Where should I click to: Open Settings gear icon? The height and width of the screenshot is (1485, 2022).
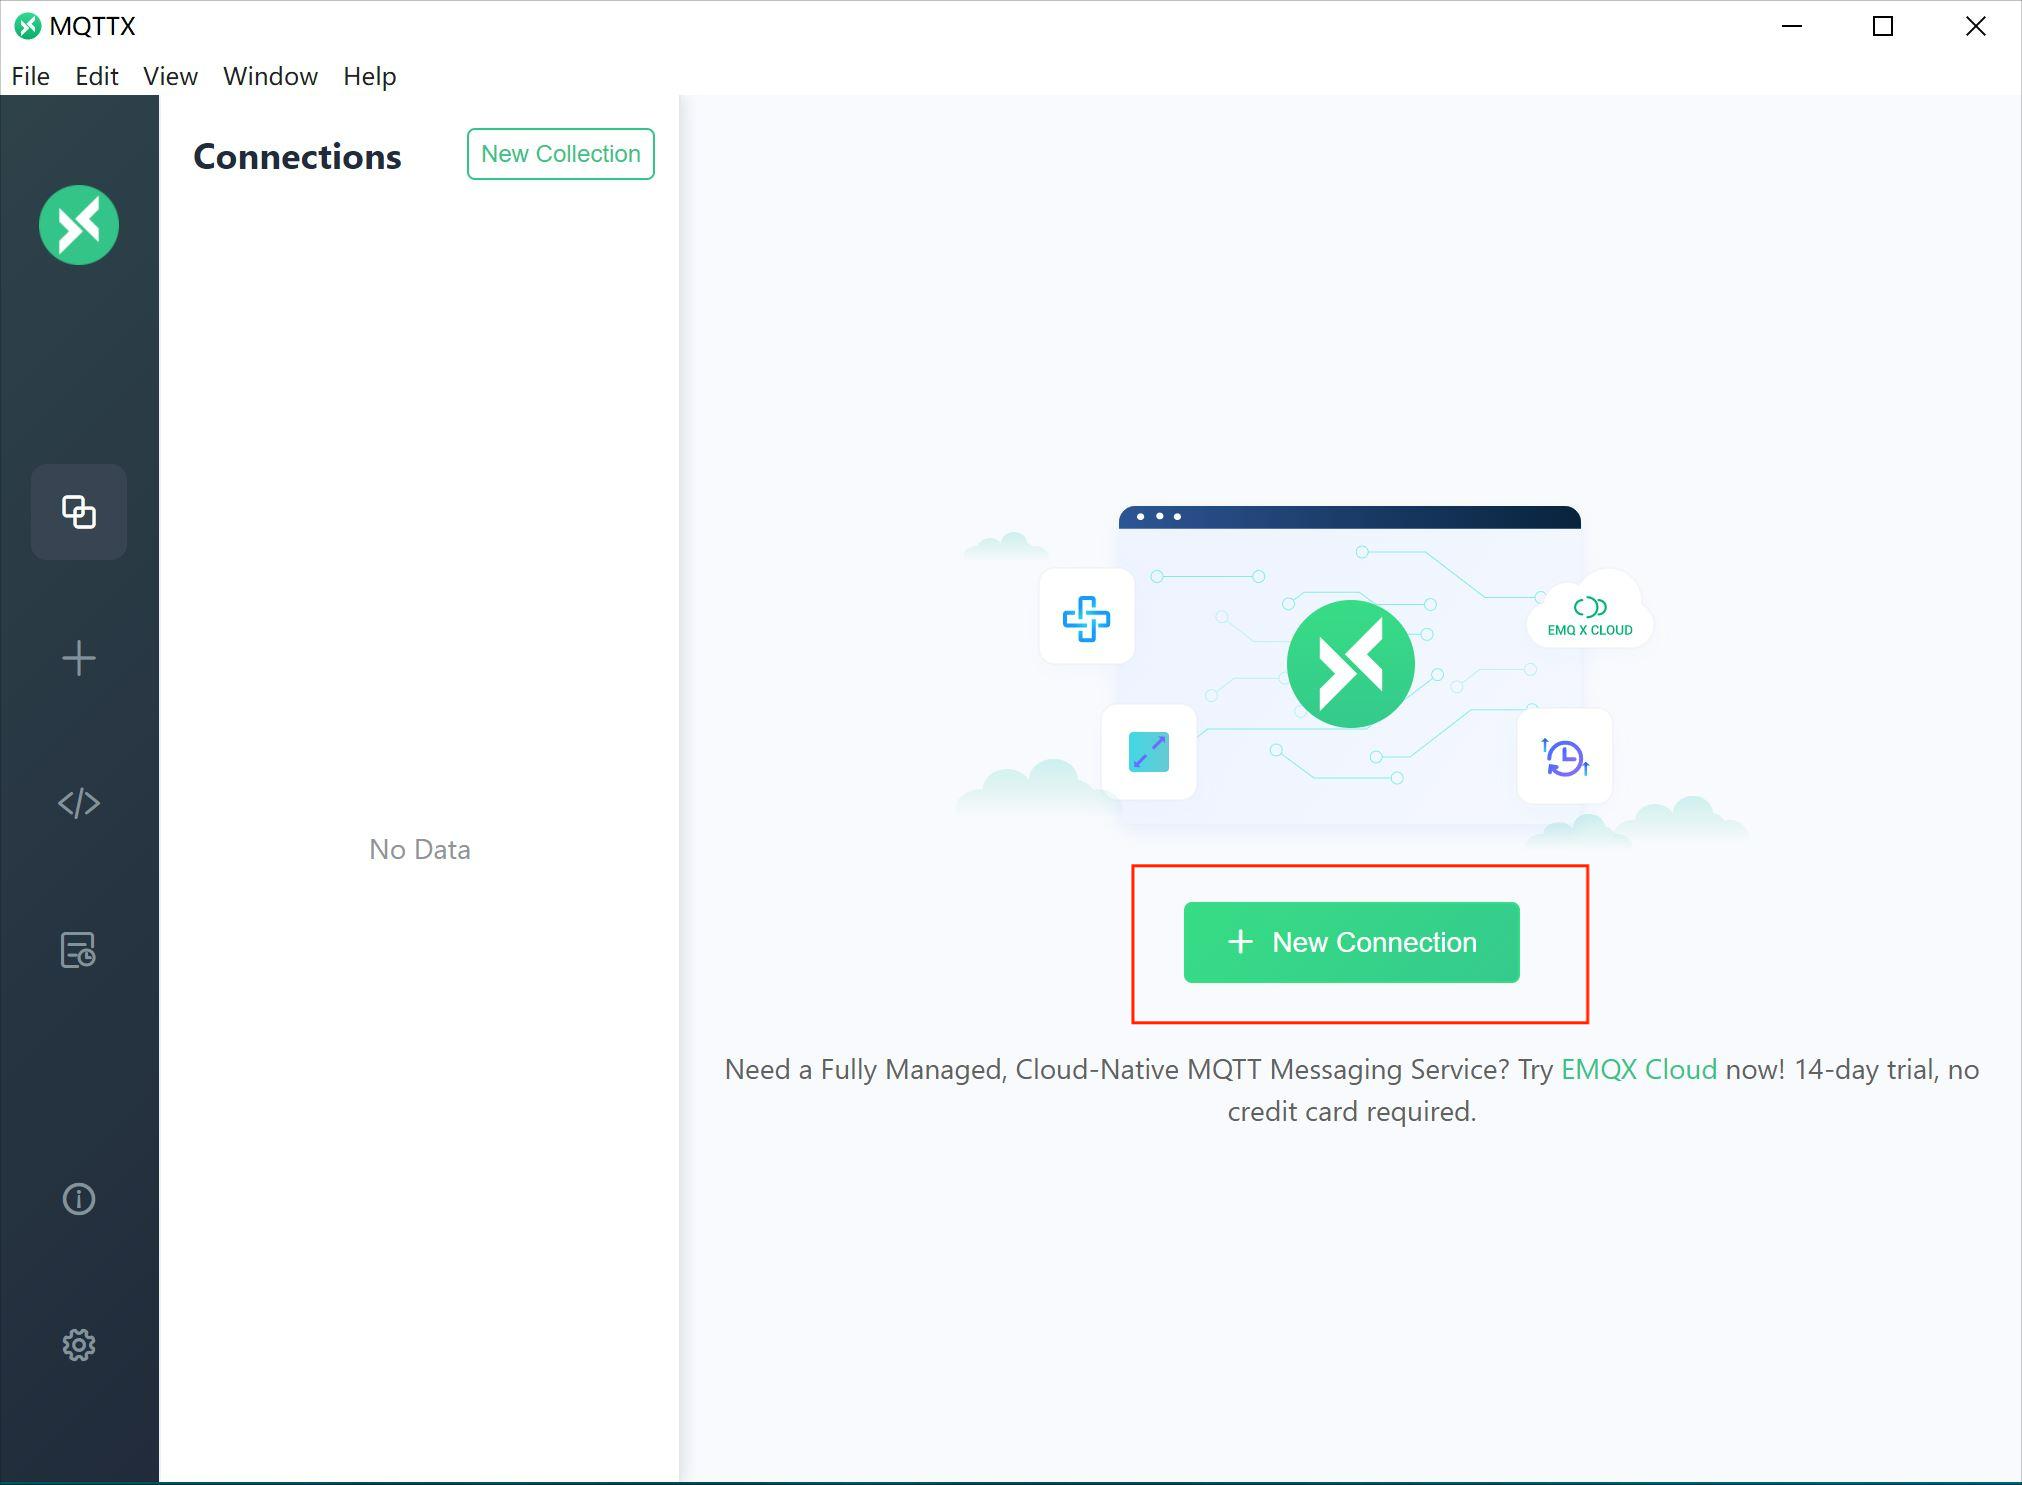[x=79, y=1345]
